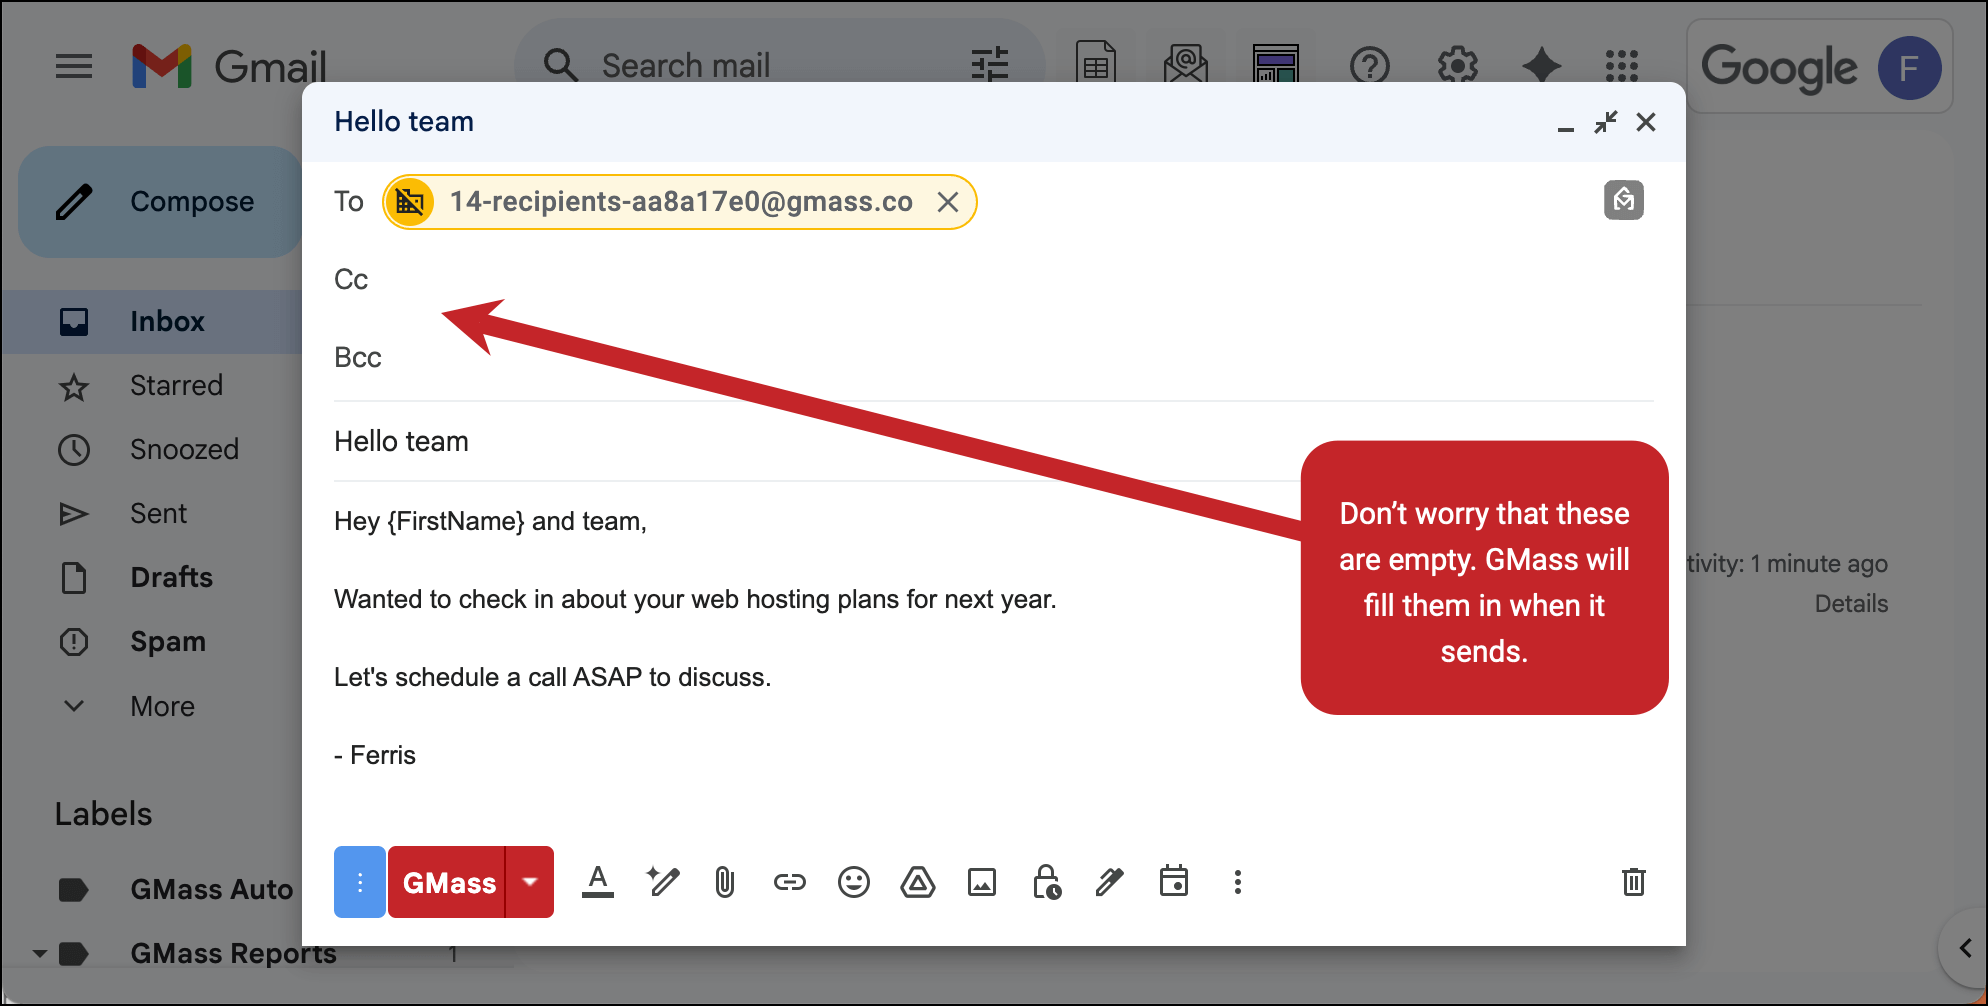
Task: Go to the Sent folder
Action: (x=158, y=514)
